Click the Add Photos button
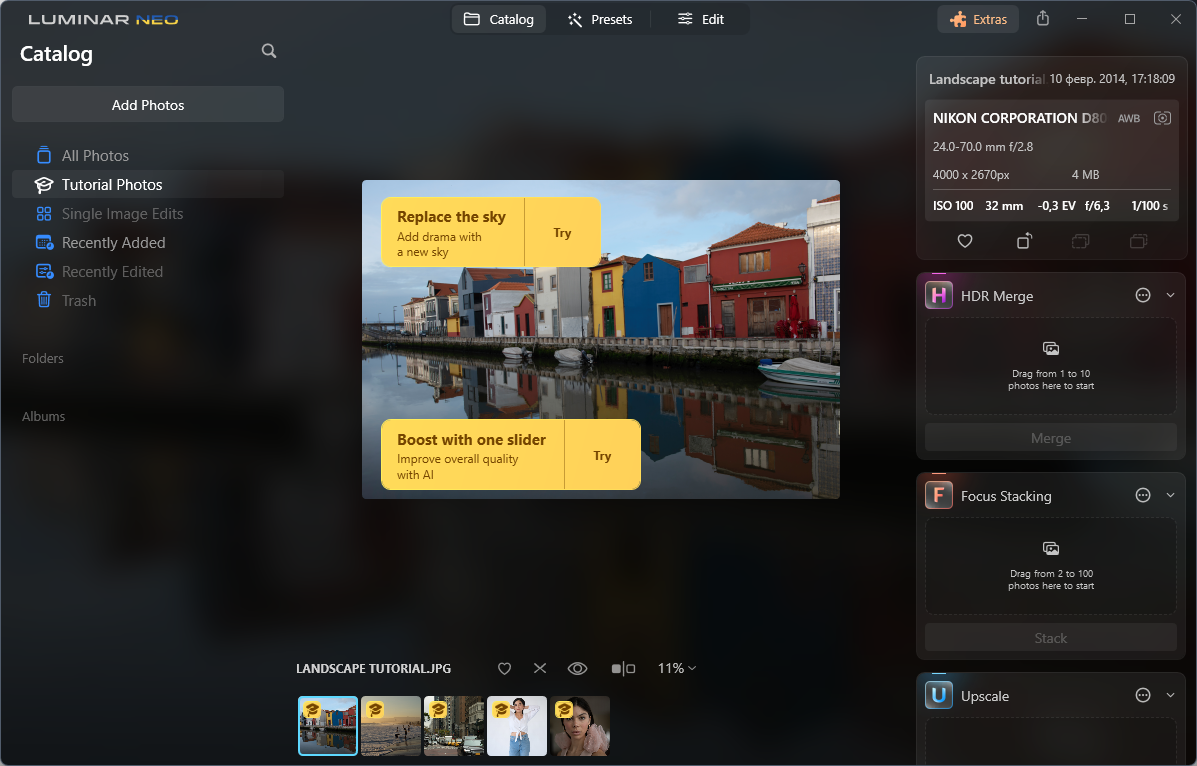 click(x=147, y=104)
